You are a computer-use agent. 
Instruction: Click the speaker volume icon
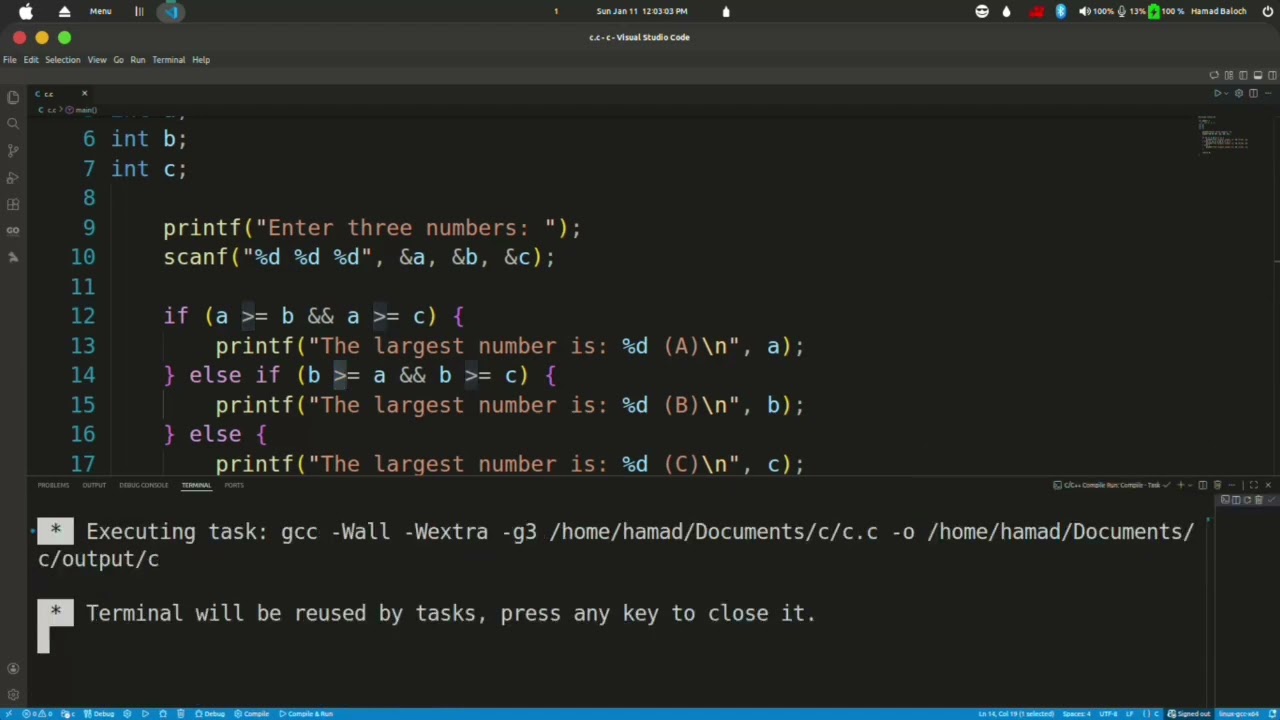[x=1084, y=11]
